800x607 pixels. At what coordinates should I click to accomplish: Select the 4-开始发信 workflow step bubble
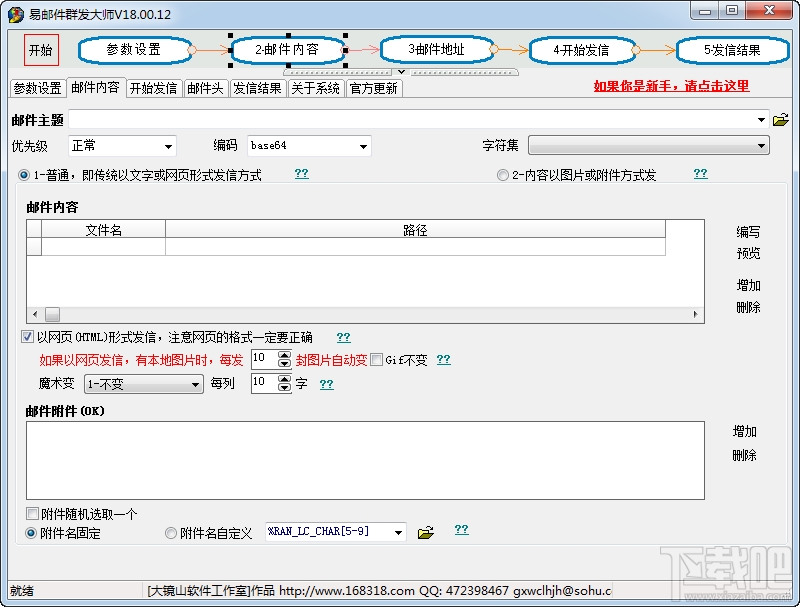583,50
